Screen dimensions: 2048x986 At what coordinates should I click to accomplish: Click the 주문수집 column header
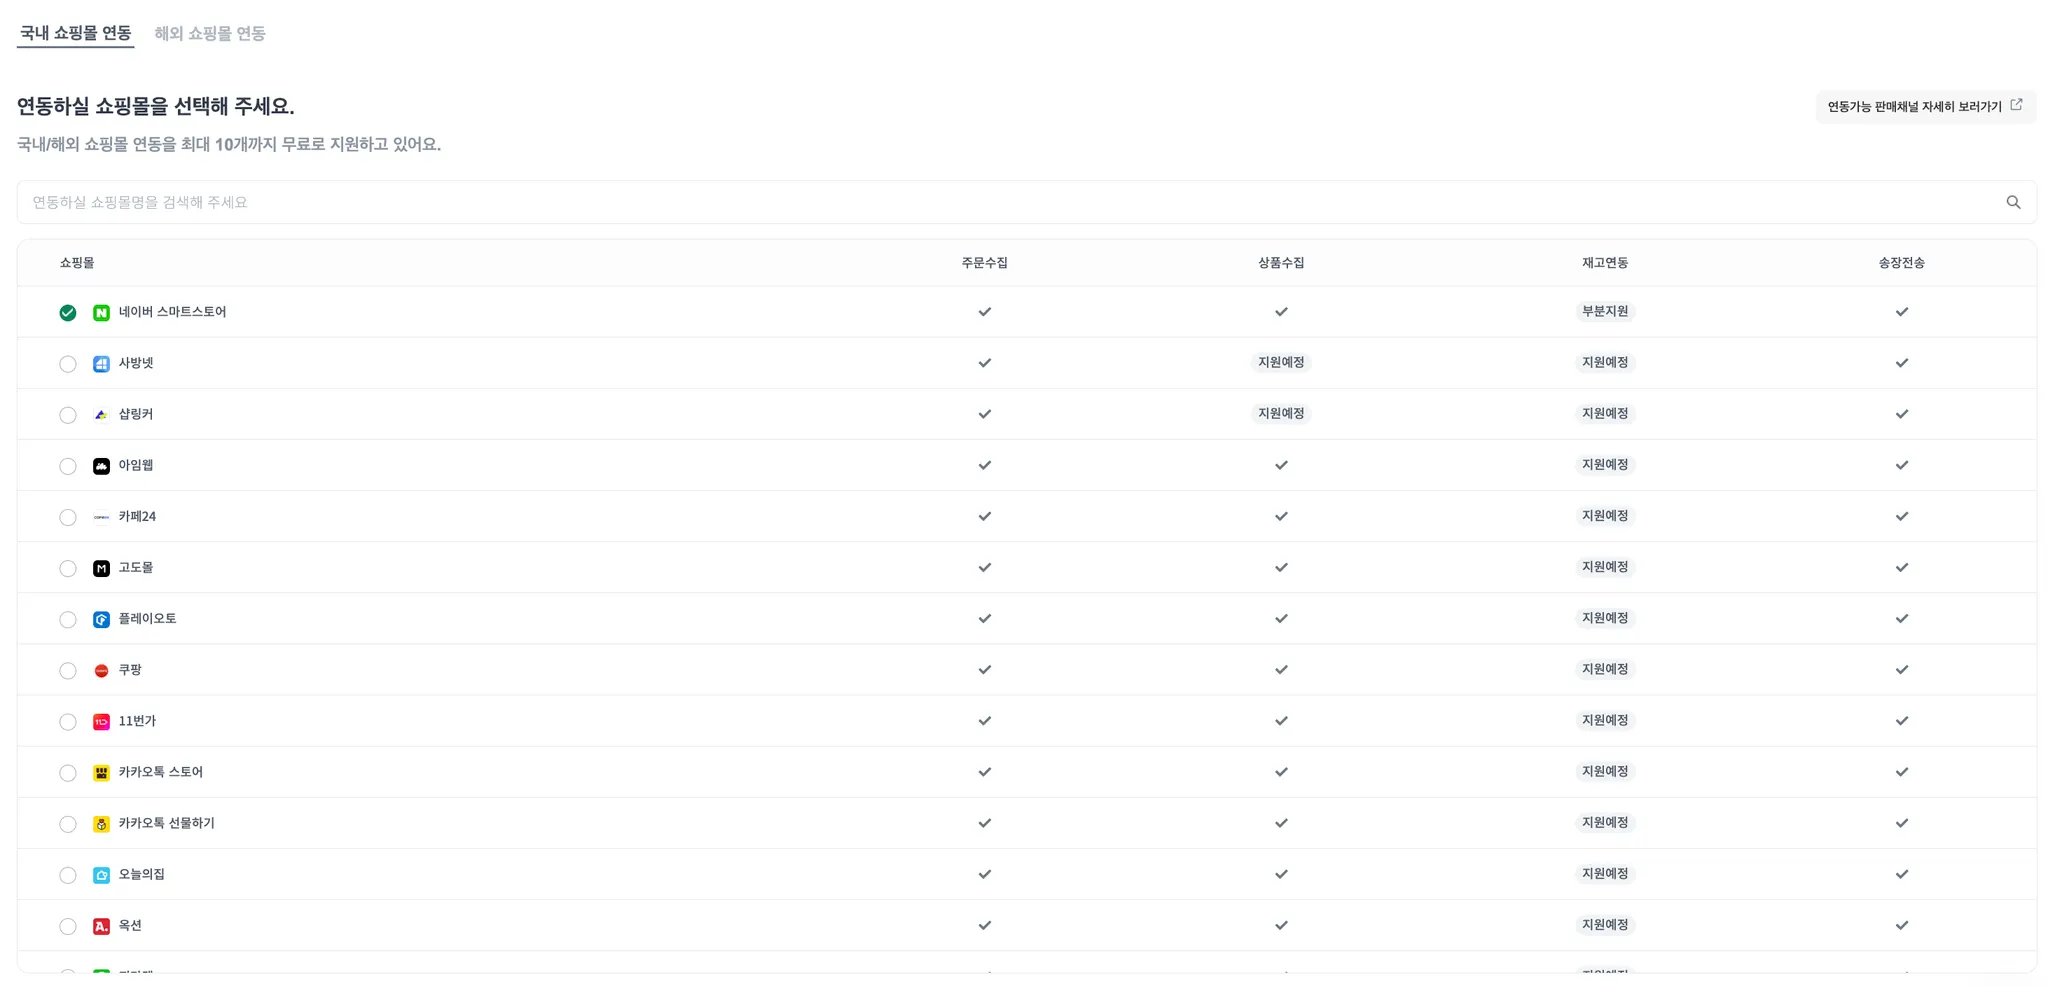click(x=985, y=263)
